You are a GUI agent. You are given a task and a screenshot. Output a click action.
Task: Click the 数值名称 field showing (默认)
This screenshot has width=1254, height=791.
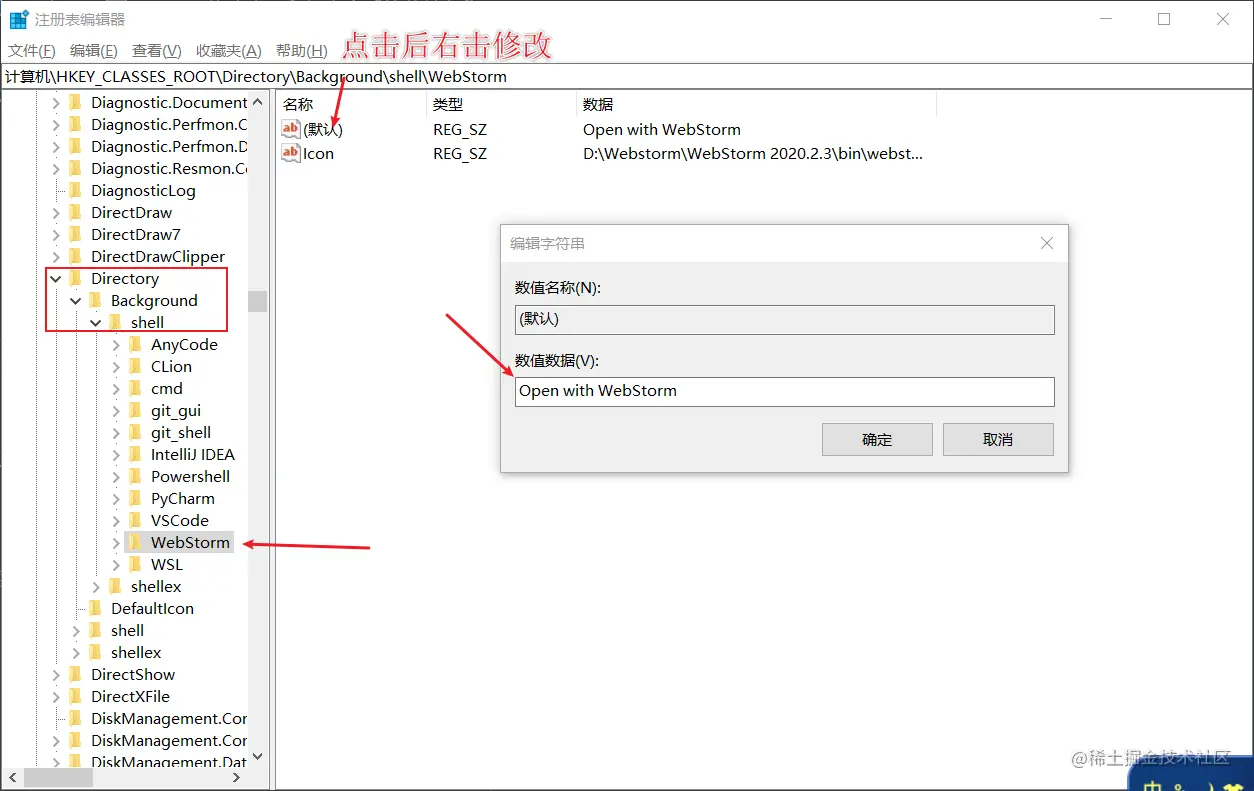point(785,319)
